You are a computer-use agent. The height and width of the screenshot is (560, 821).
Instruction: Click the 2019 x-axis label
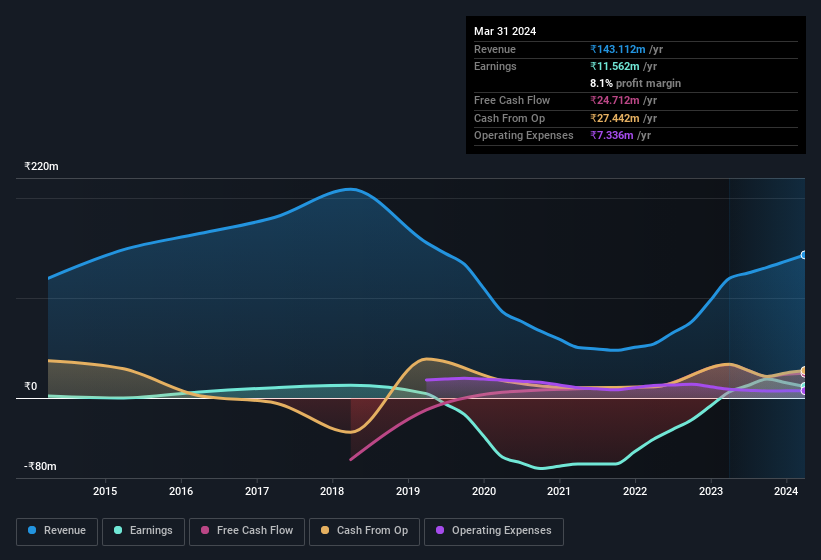point(408,491)
